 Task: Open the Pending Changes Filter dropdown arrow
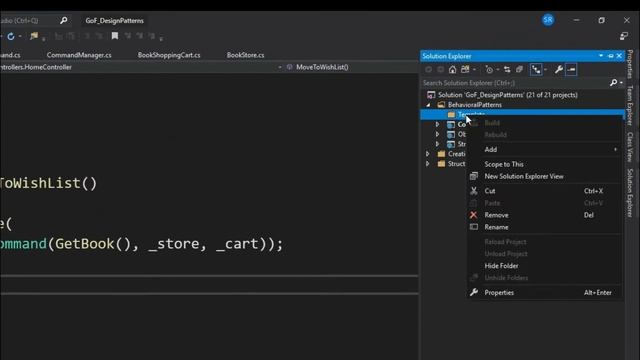coord(498,70)
